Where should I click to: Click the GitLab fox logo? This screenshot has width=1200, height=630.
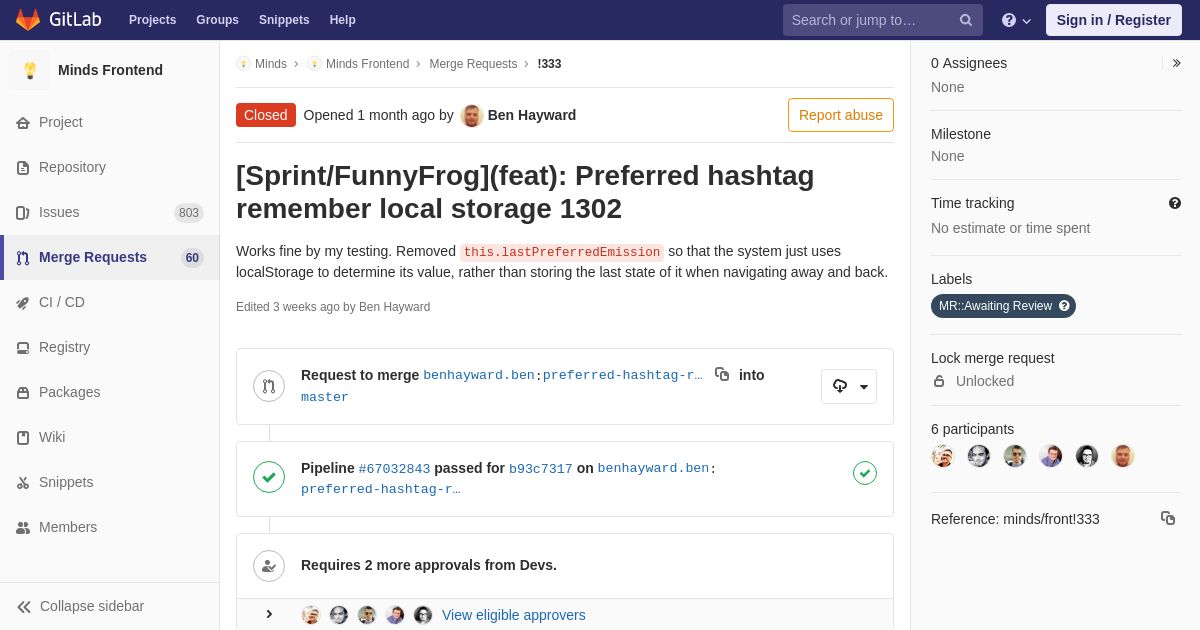(x=28, y=20)
